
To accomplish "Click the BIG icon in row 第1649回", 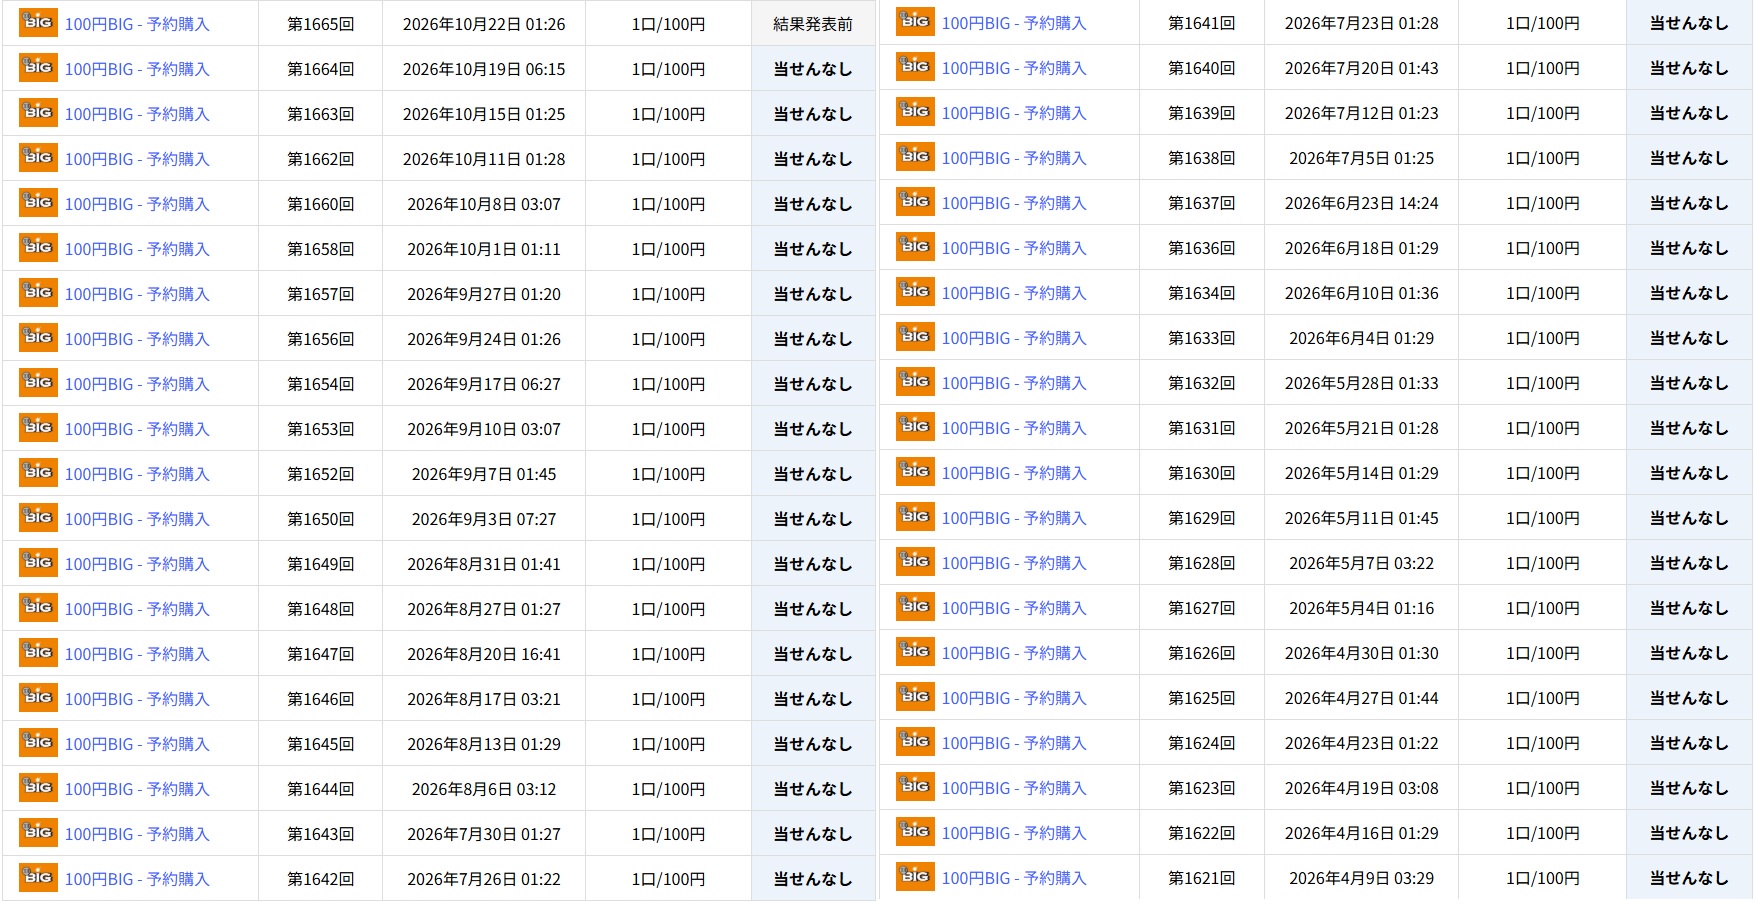I will (38, 563).
